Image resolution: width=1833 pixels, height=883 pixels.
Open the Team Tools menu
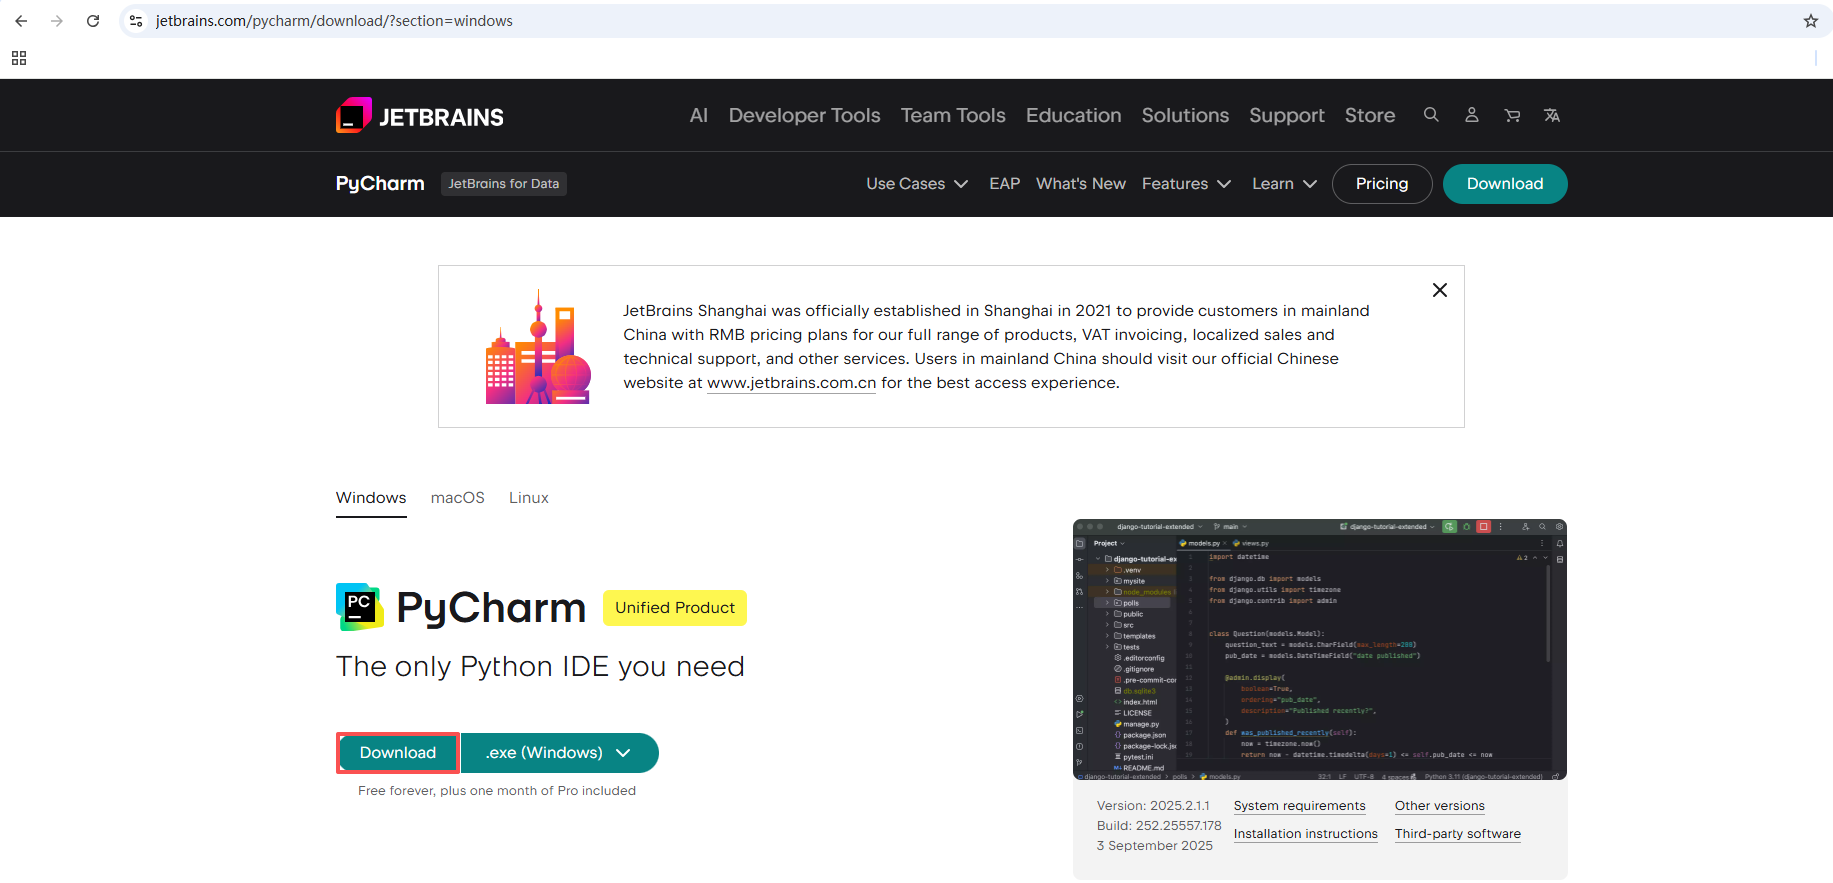(x=953, y=115)
